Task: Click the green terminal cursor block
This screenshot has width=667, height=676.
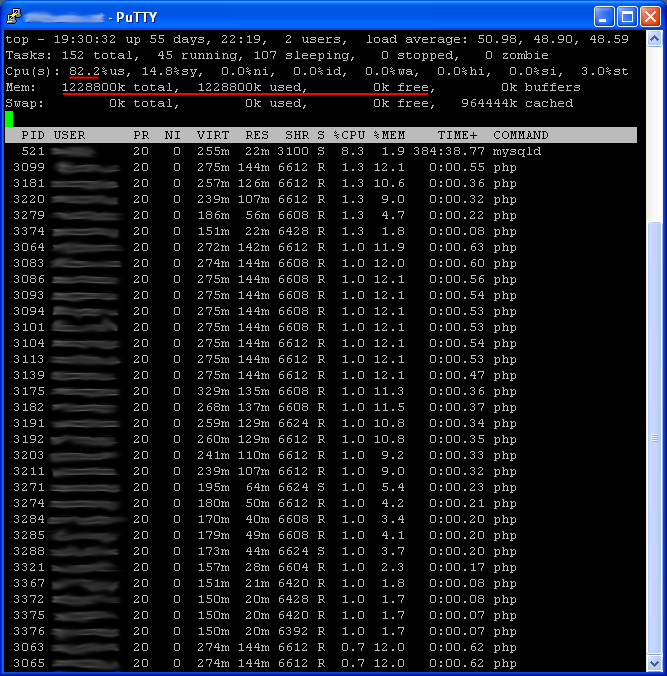Action: coord(9,119)
